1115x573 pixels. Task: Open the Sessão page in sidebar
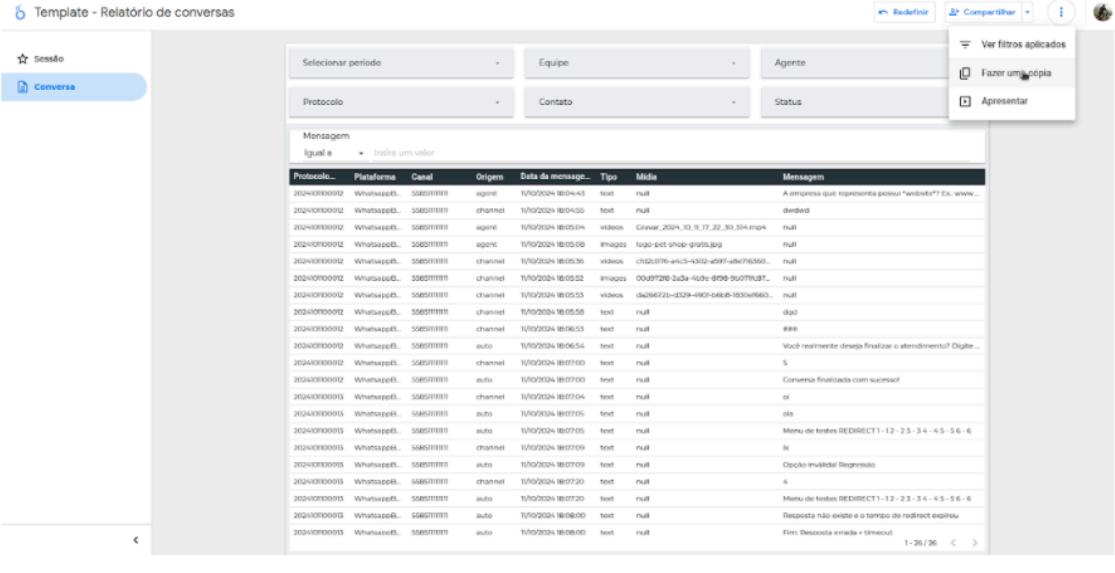pos(74,59)
